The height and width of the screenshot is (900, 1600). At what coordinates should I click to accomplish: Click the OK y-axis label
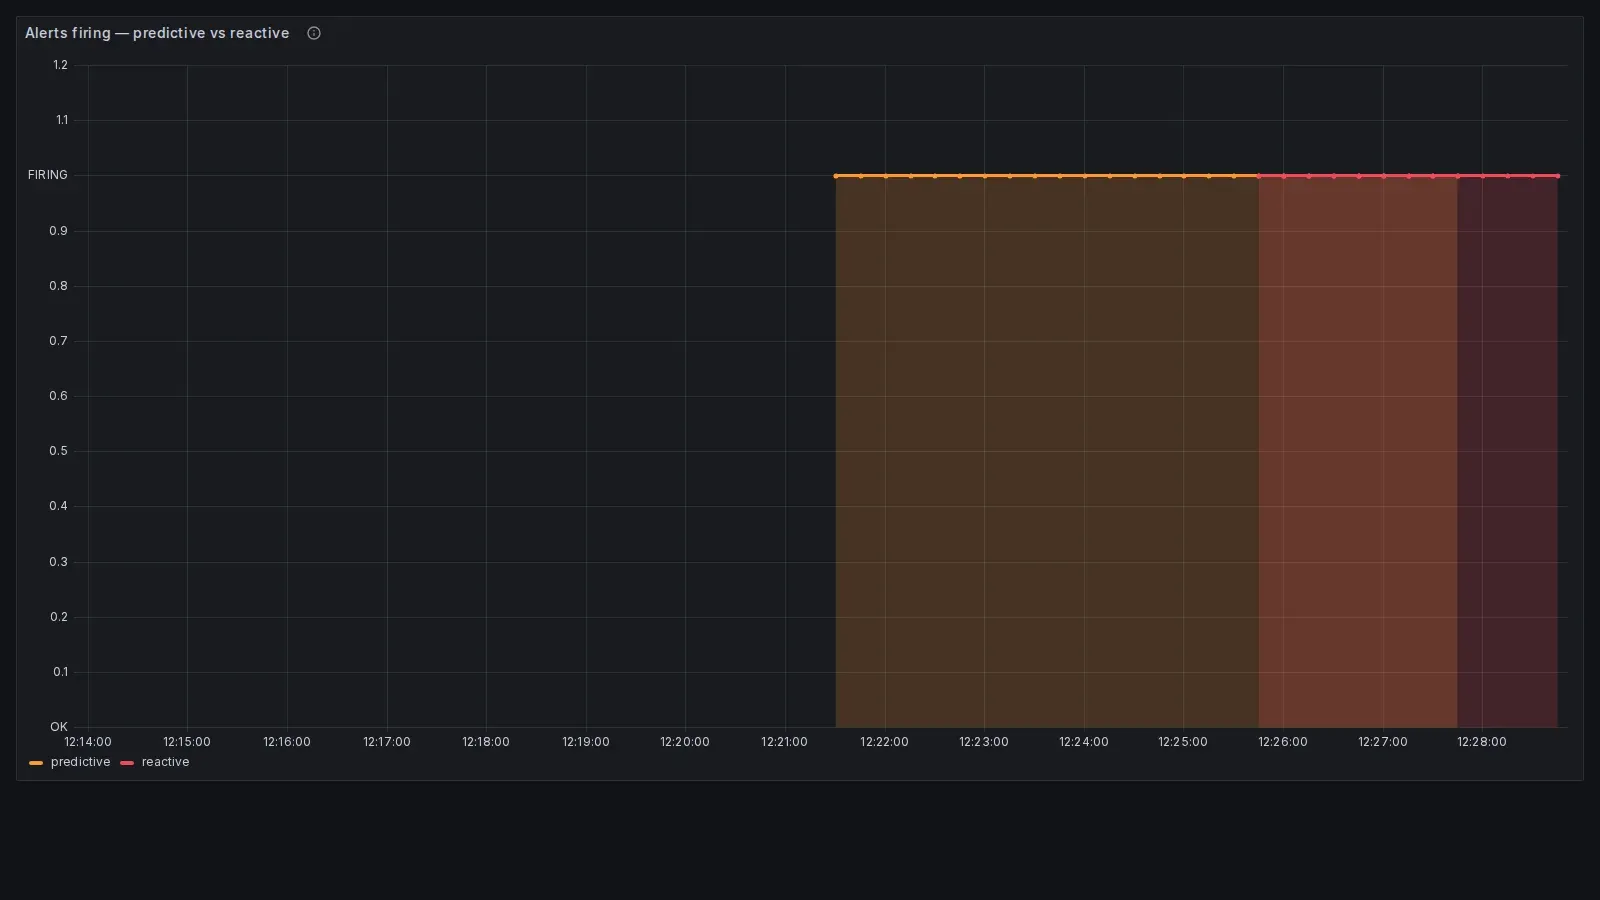(x=59, y=727)
